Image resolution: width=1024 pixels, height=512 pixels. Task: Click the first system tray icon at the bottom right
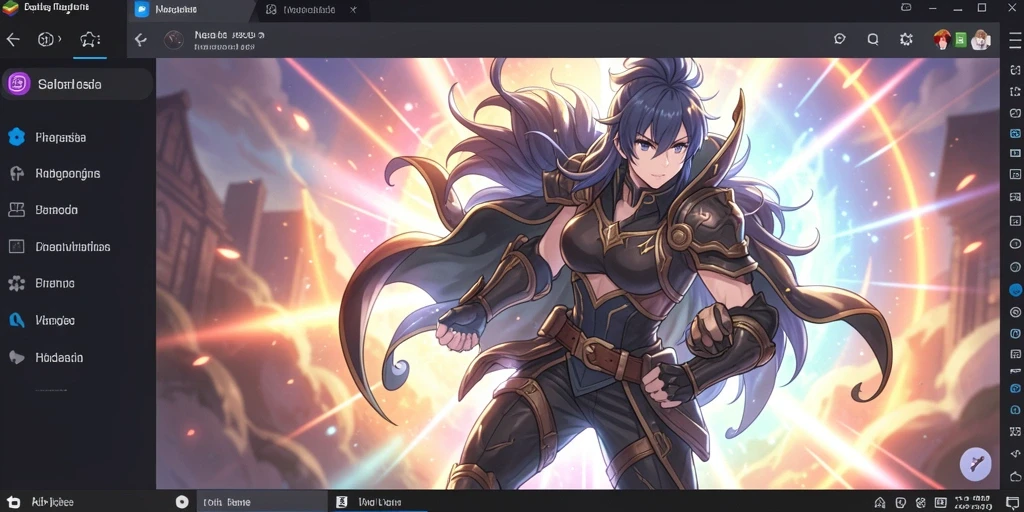pyautogui.click(x=880, y=502)
